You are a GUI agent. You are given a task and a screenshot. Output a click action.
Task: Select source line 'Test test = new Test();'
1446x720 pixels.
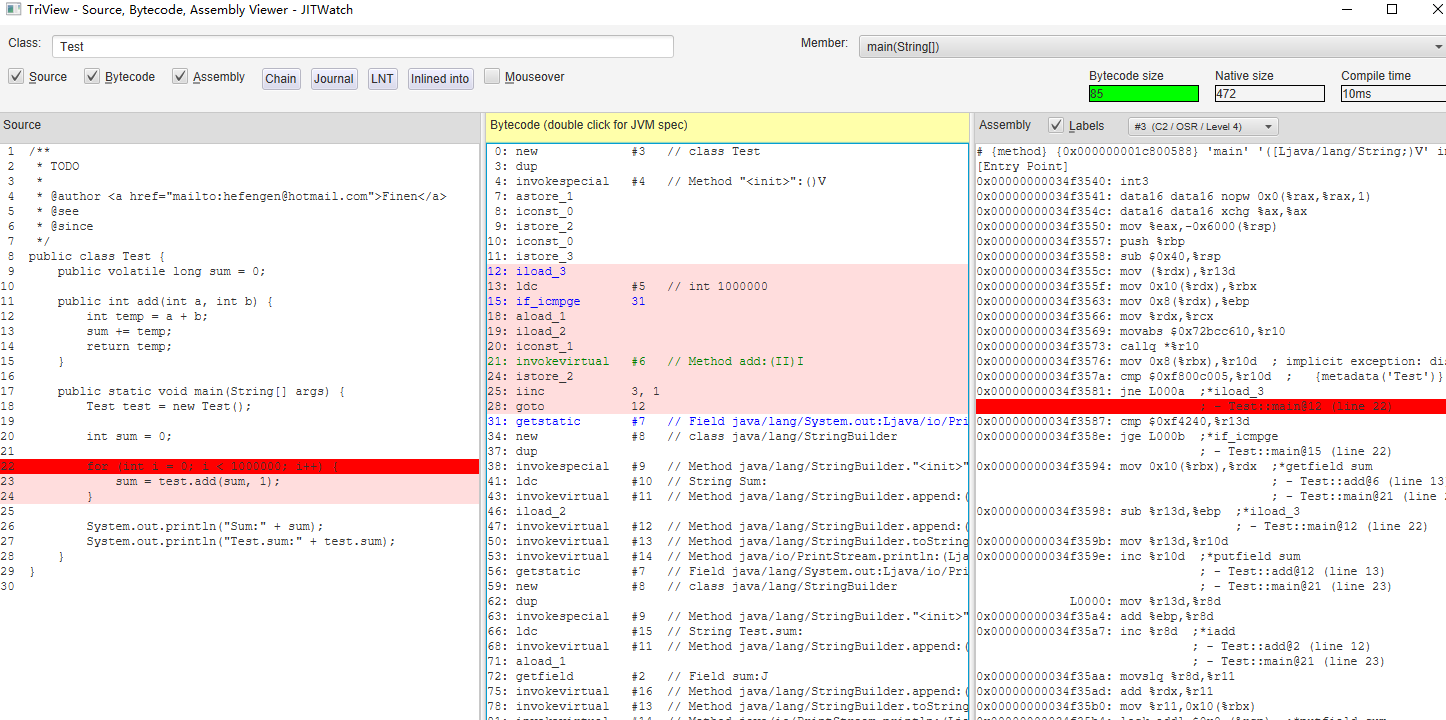pyautogui.click(x=240, y=406)
